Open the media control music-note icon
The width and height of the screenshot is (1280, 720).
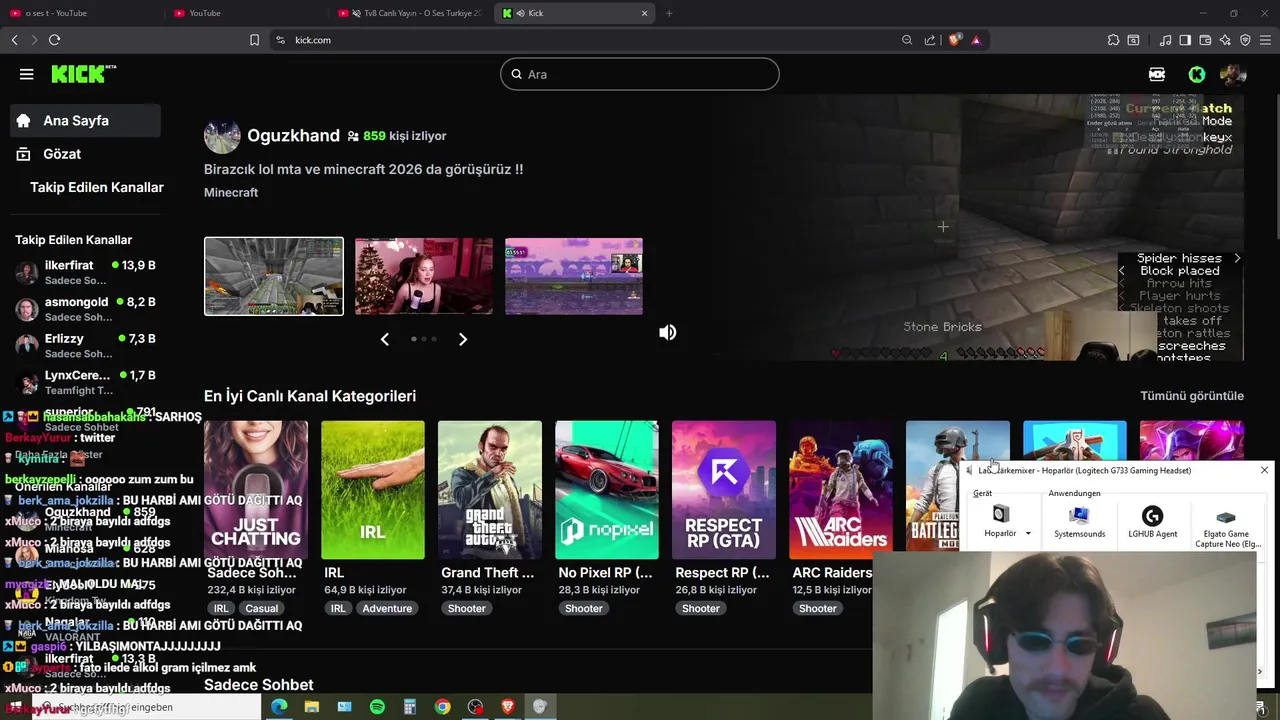(x=1165, y=40)
